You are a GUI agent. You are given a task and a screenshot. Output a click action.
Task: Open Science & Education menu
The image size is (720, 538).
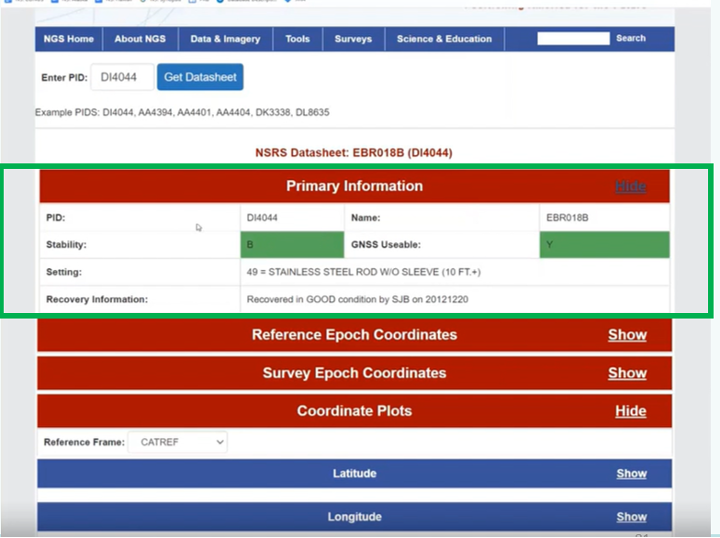click(x=444, y=39)
